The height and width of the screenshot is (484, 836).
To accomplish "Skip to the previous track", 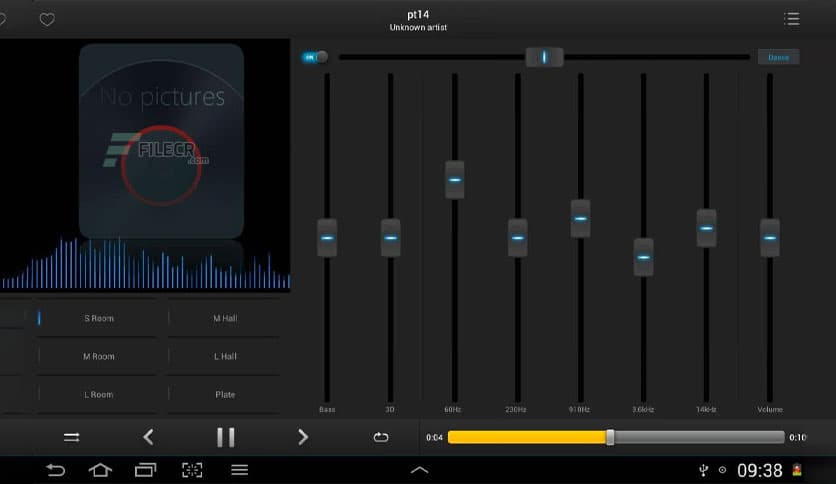I will pyautogui.click(x=149, y=438).
